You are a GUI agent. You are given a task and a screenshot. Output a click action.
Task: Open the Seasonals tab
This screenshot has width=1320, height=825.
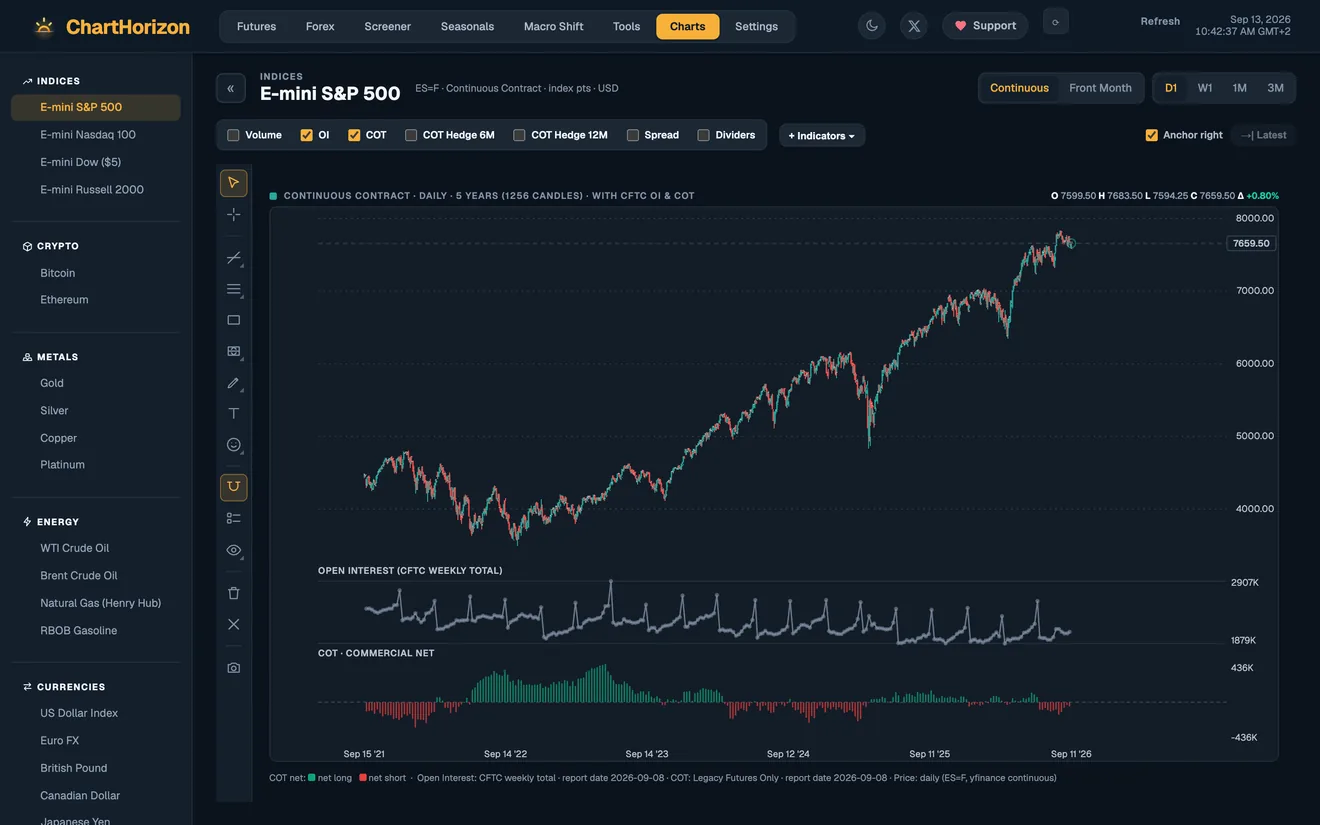[467, 26]
